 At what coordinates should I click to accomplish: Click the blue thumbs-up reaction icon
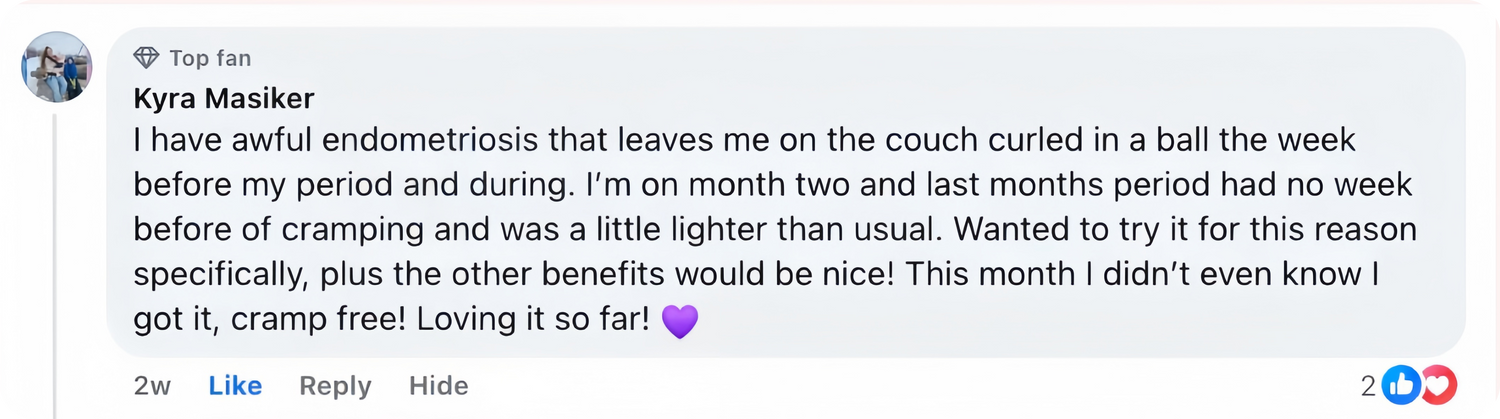click(1402, 385)
